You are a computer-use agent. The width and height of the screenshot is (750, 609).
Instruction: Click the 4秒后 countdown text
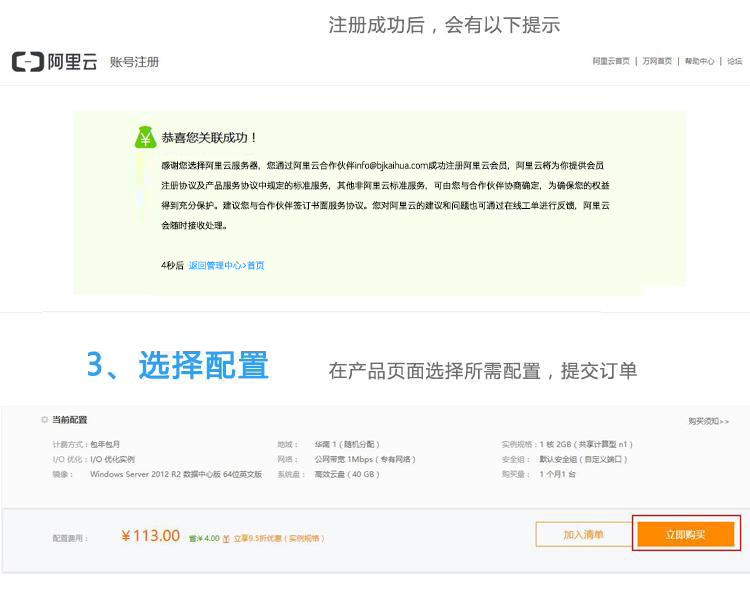click(172, 265)
